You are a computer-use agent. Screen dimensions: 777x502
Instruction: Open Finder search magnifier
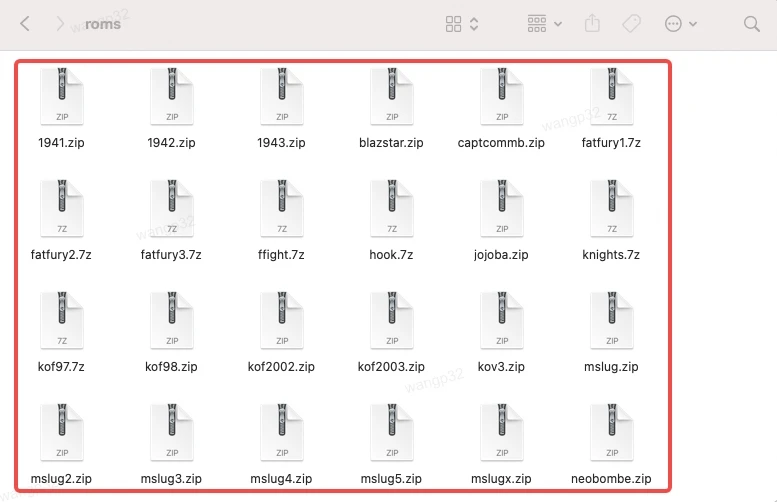pyautogui.click(x=751, y=24)
